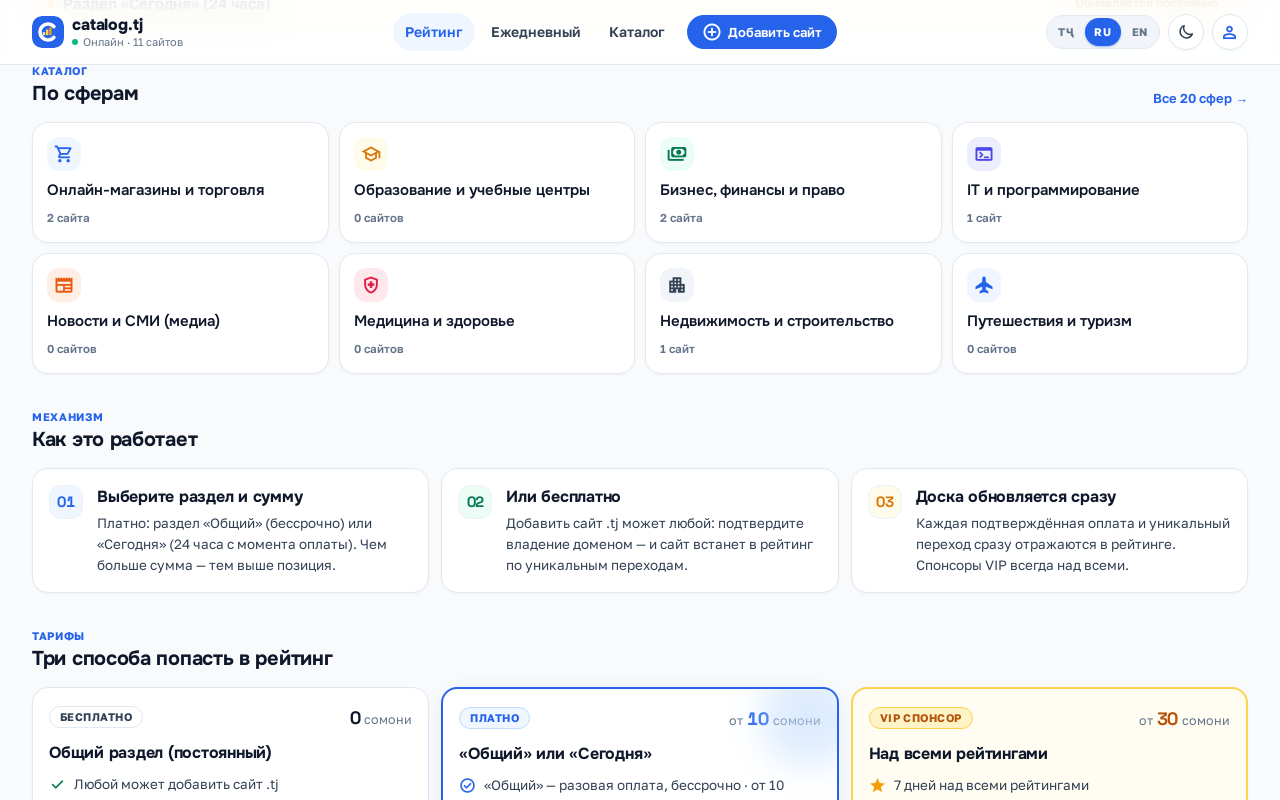Go to Ежедневный tab
The width and height of the screenshot is (1280, 800).
(x=536, y=32)
